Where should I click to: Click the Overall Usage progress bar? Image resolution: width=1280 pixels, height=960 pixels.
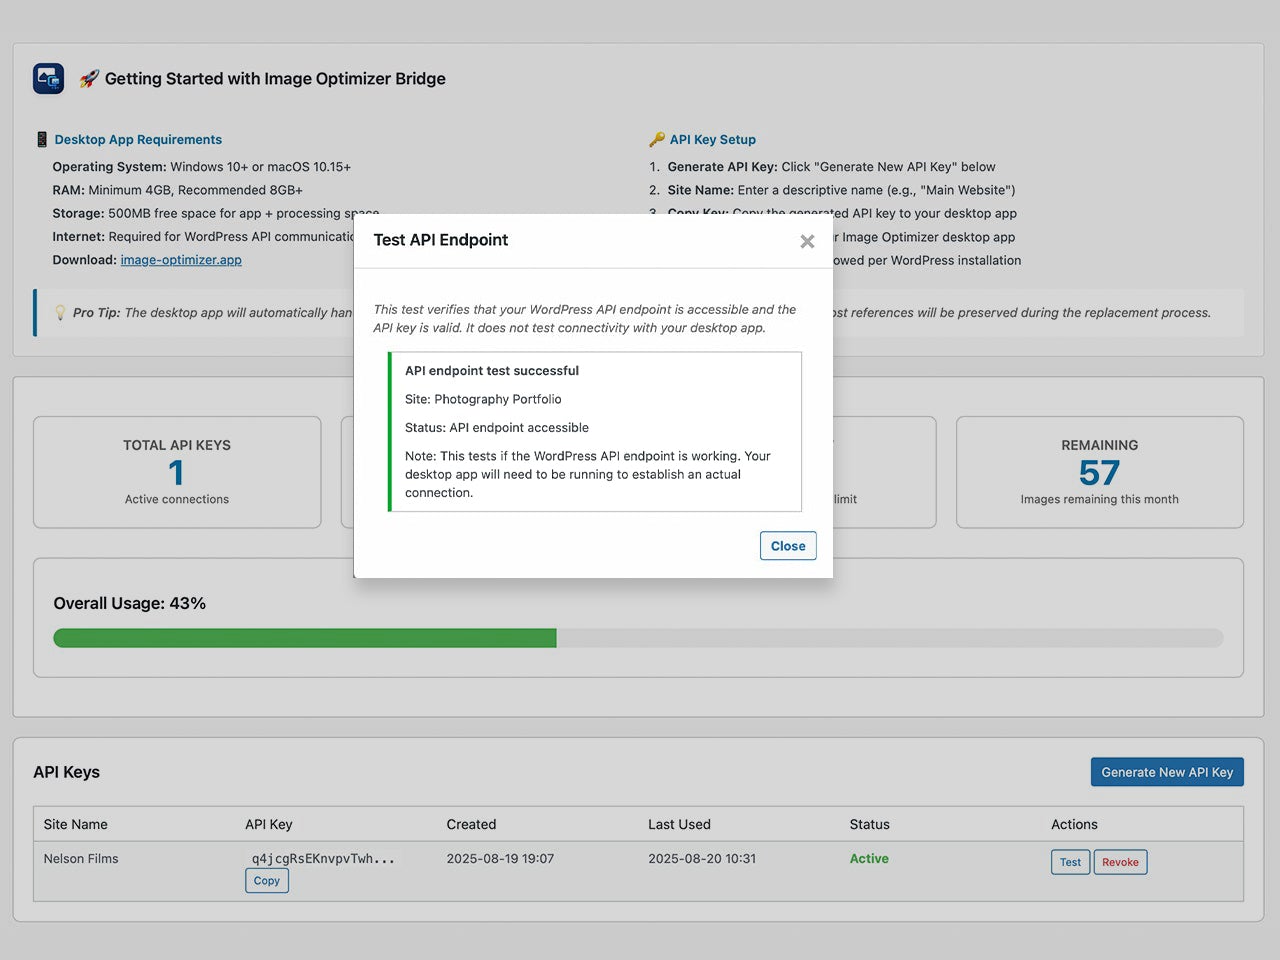tap(638, 638)
